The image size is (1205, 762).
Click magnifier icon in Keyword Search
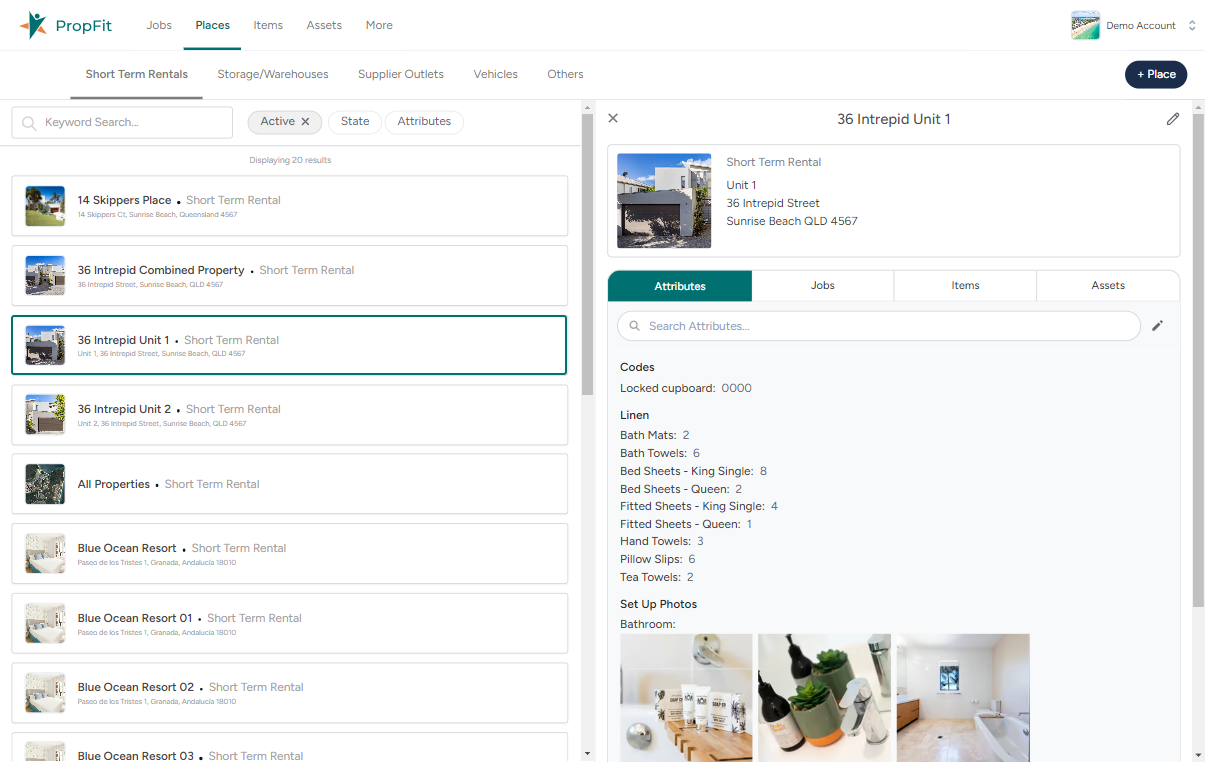tap(29, 123)
